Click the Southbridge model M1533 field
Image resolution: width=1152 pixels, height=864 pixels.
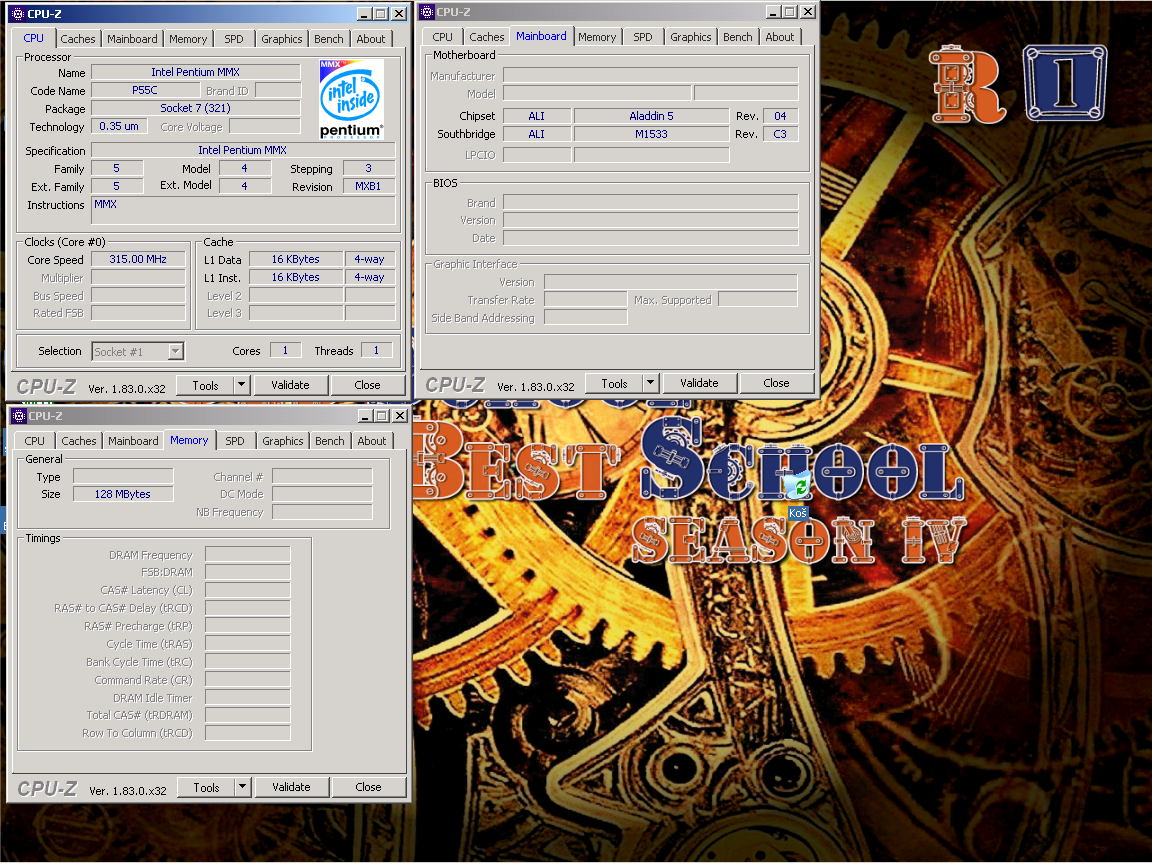coord(651,134)
